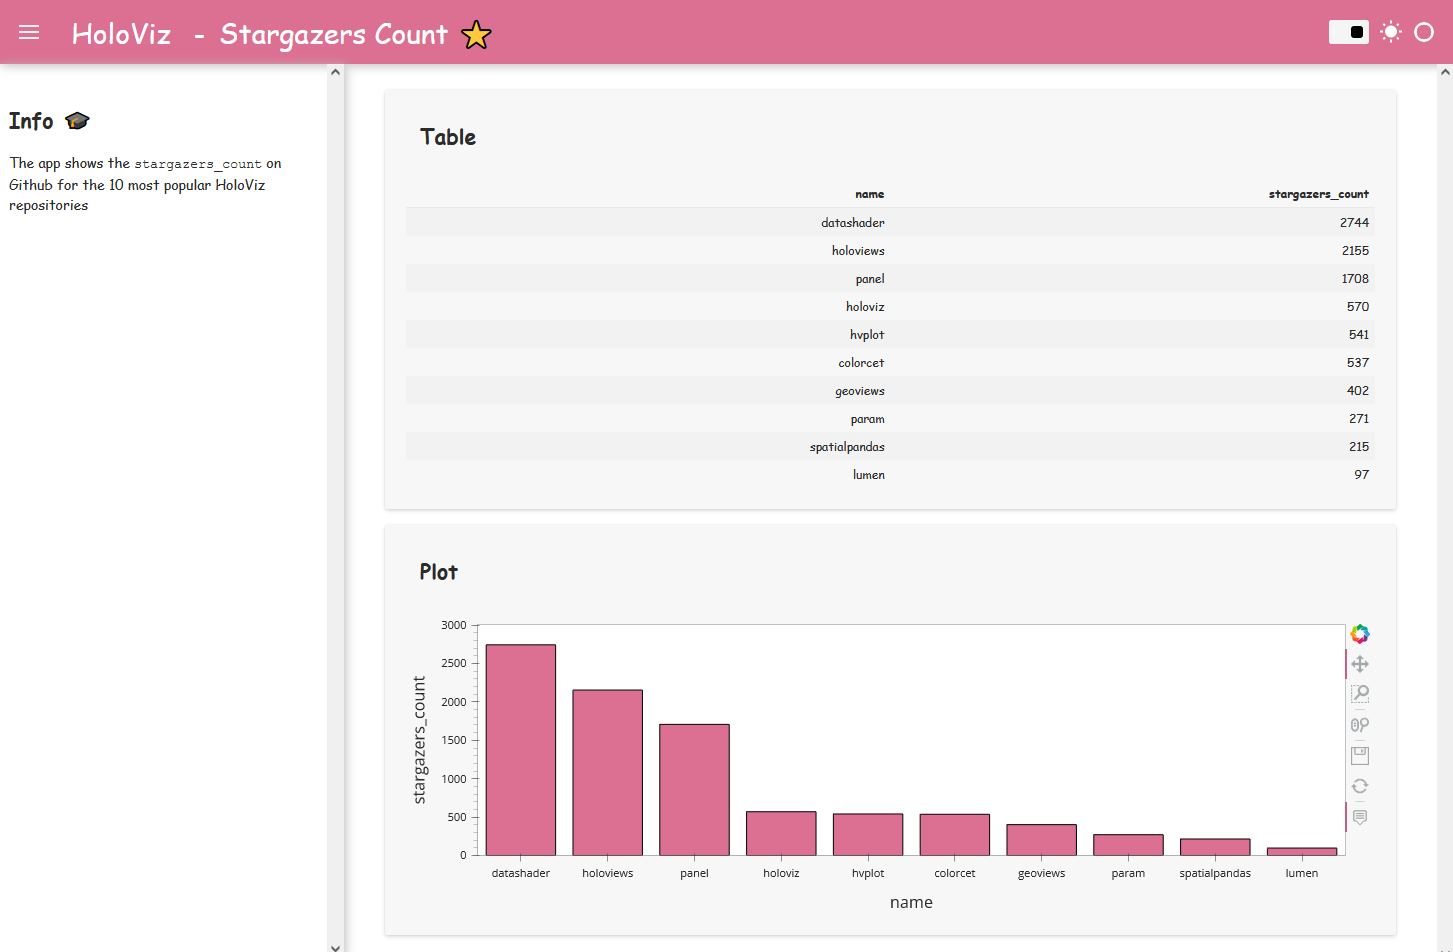This screenshot has width=1453, height=952.
Task: Select the panel table row name
Action: click(869, 278)
